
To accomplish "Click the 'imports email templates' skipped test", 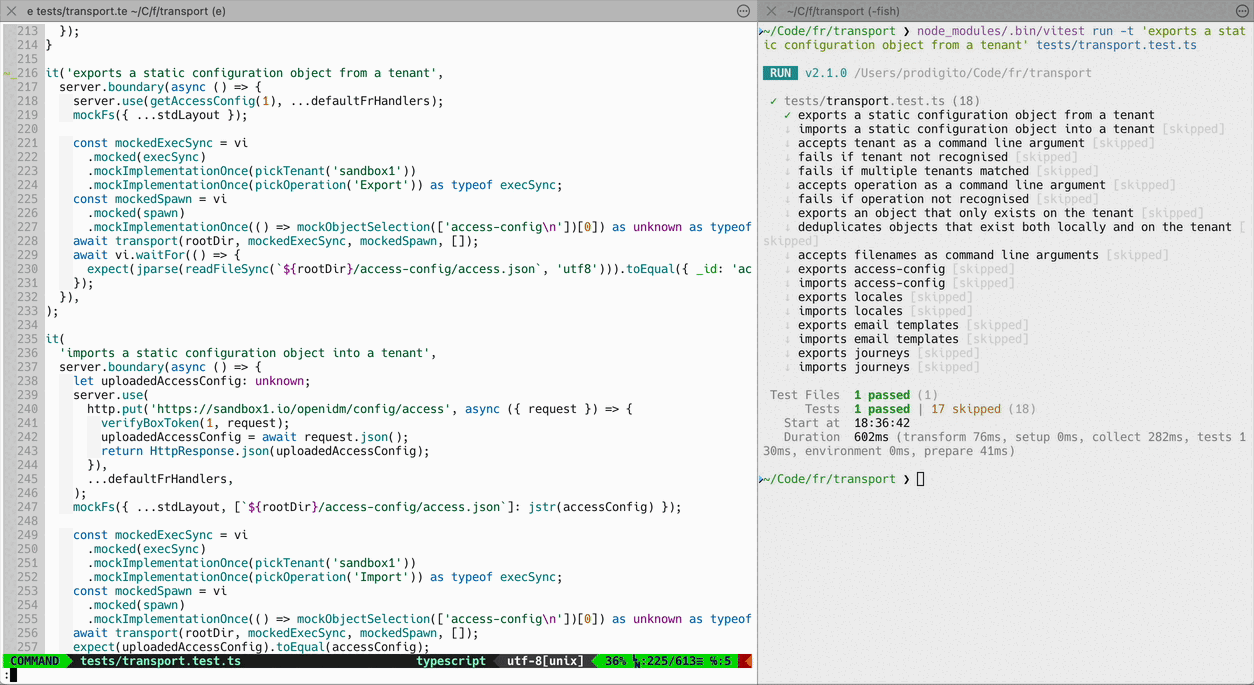I will point(878,339).
